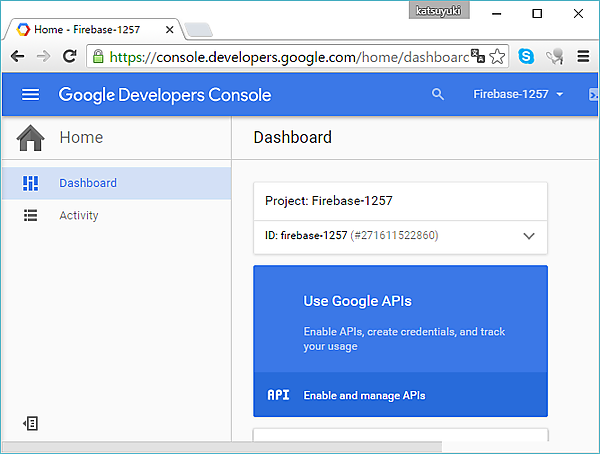Open the Firebase-1257 project dropdown

coord(518,95)
